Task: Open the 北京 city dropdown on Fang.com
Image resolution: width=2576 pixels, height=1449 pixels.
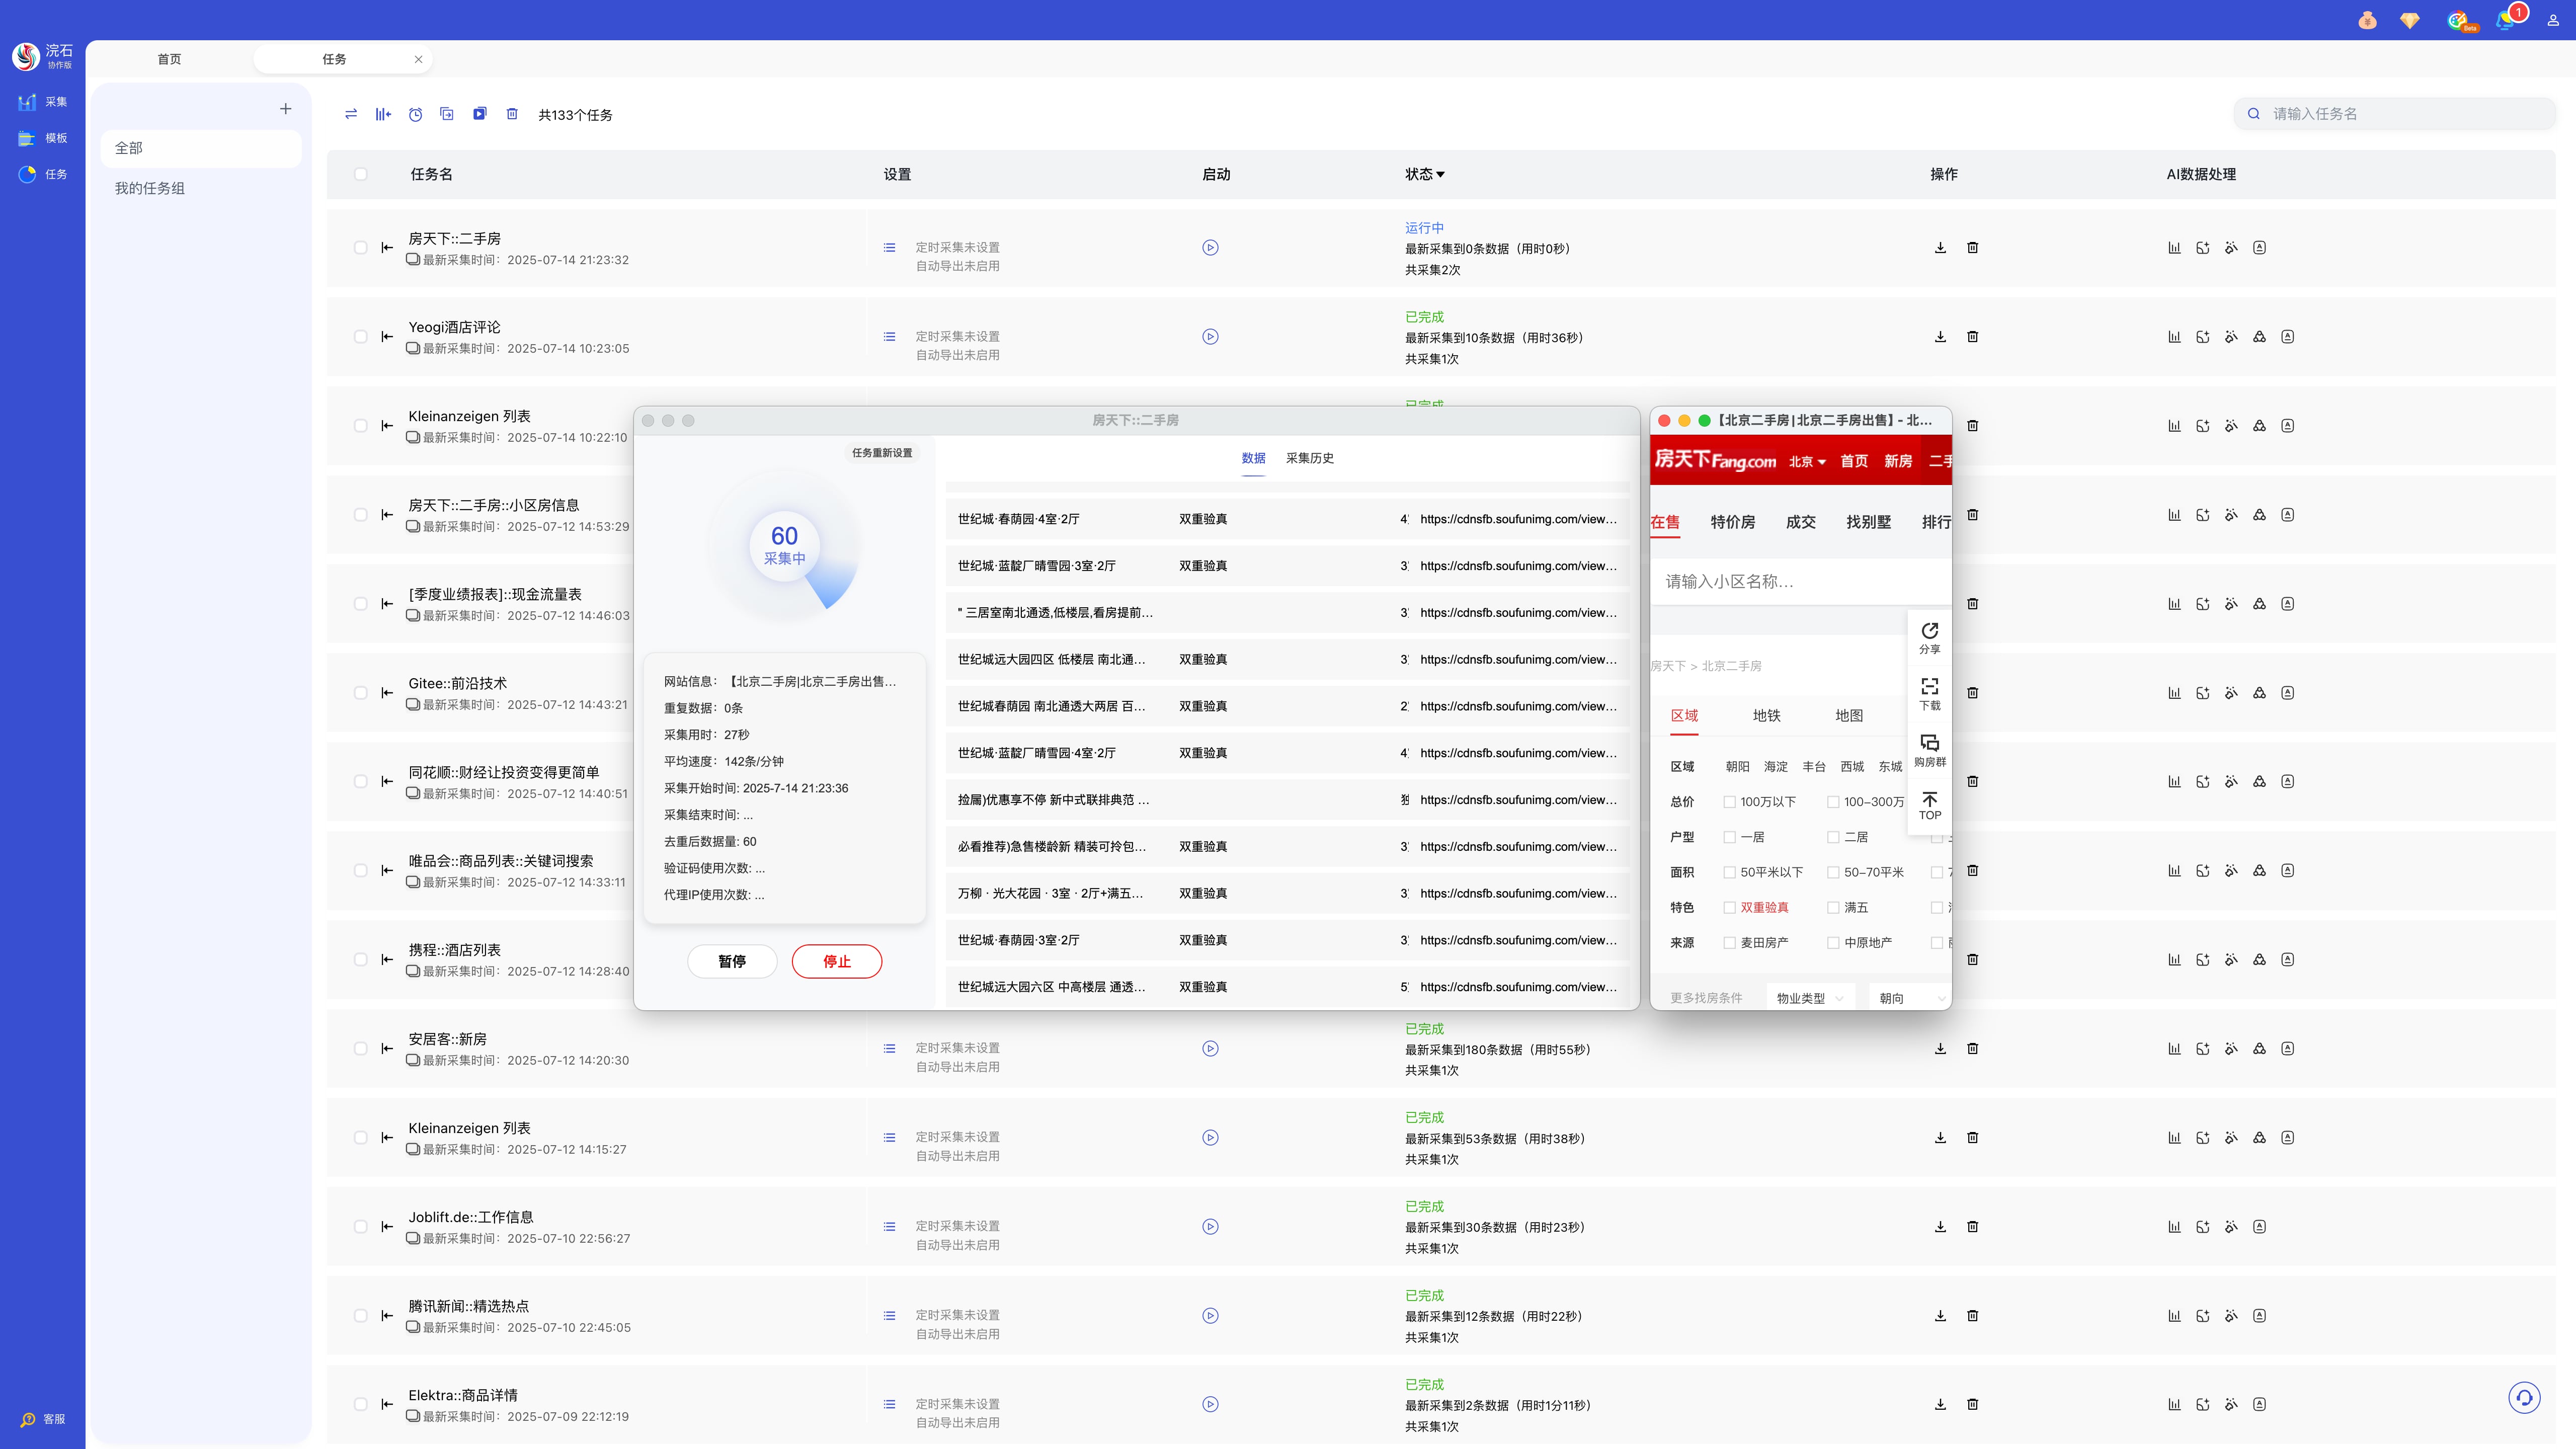Action: pyautogui.click(x=1807, y=461)
